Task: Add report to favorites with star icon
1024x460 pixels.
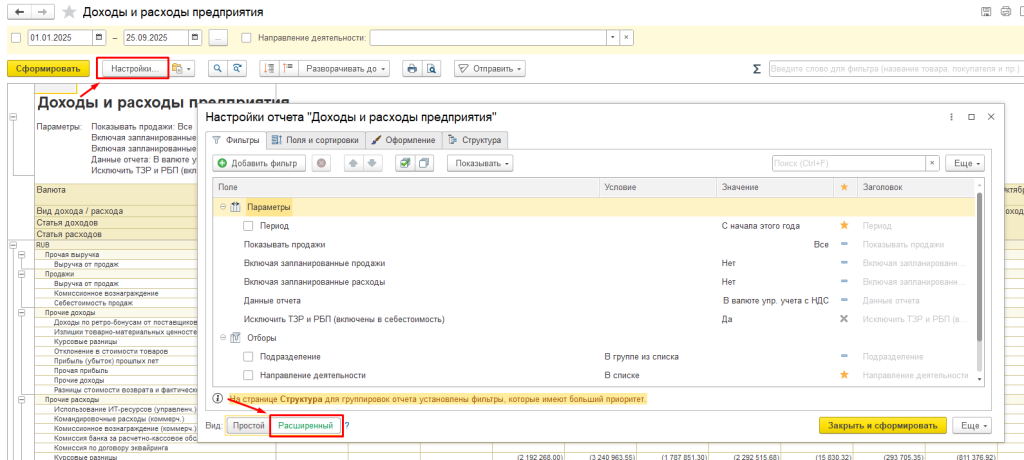Action: coord(69,12)
